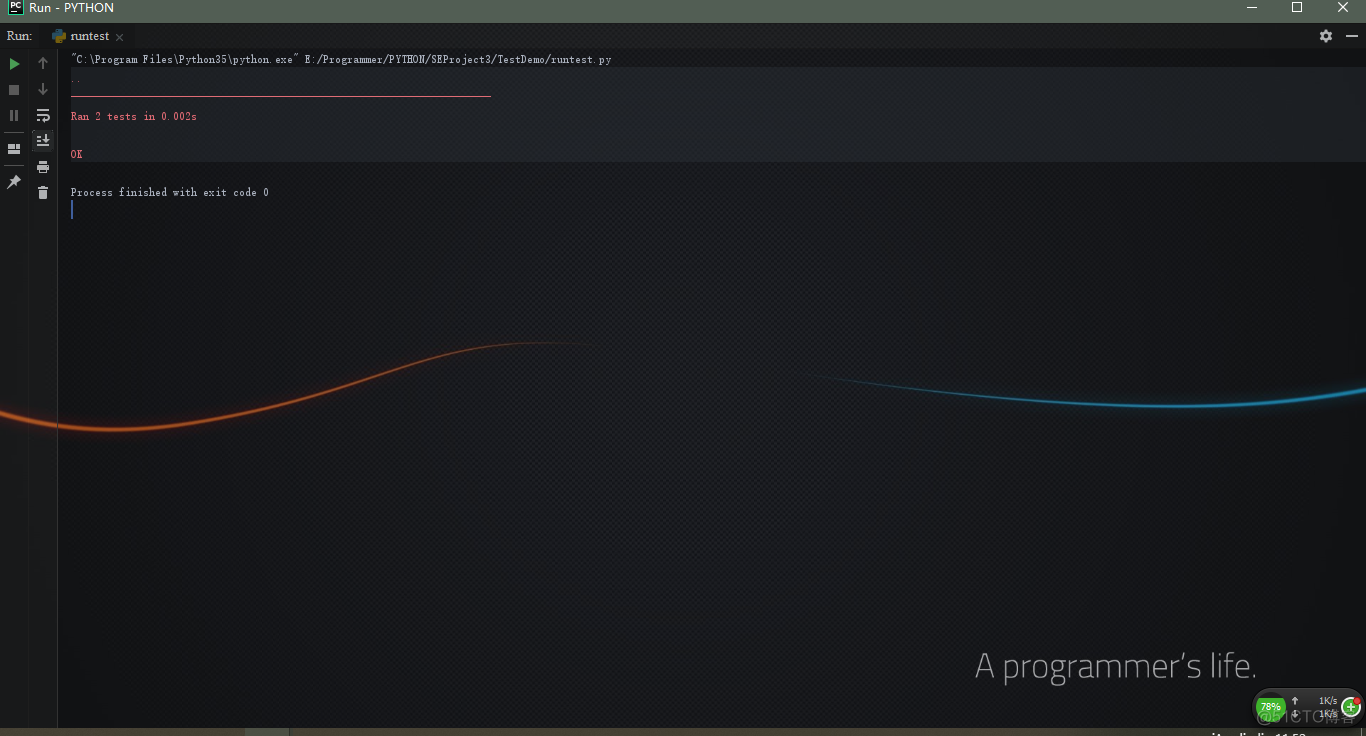Stop the running process
1366x736 pixels.
coord(14,90)
